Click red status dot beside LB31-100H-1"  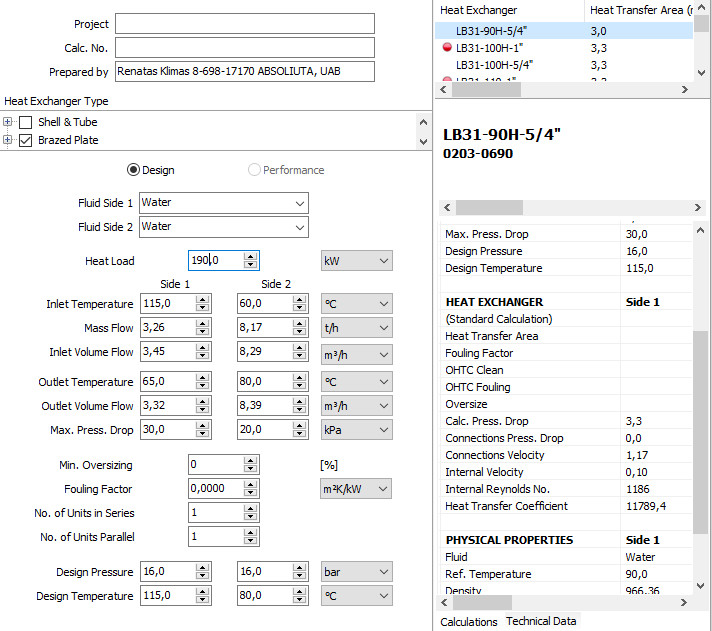446,48
